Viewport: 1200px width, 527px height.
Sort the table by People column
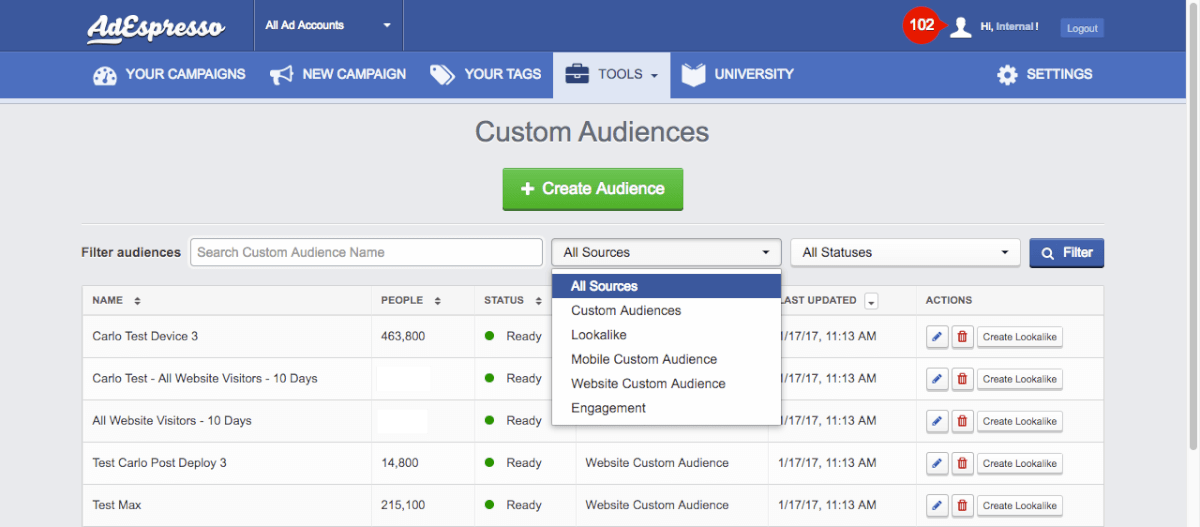click(438, 301)
